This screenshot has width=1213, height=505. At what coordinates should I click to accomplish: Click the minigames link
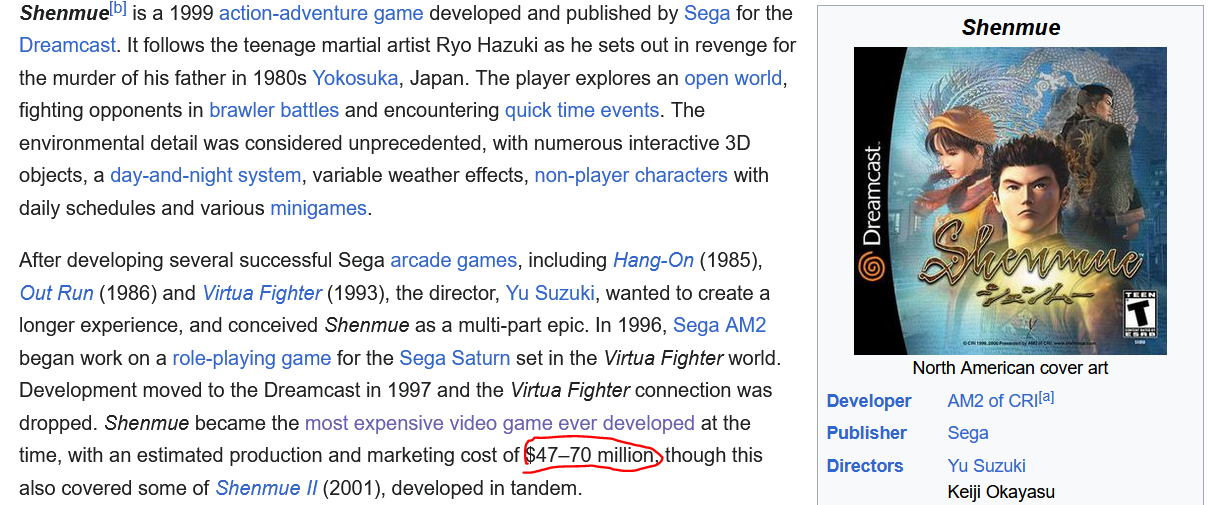click(318, 209)
